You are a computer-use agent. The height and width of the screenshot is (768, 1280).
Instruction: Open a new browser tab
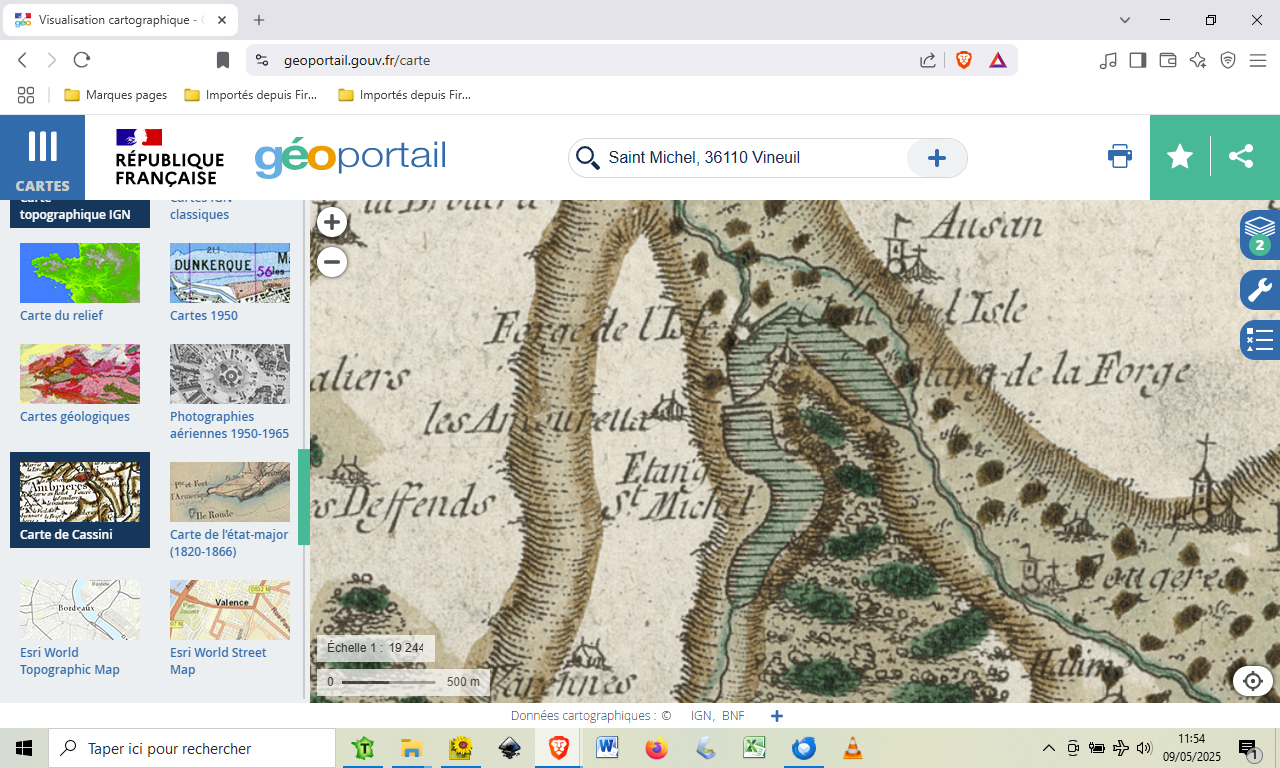point(259,20)
